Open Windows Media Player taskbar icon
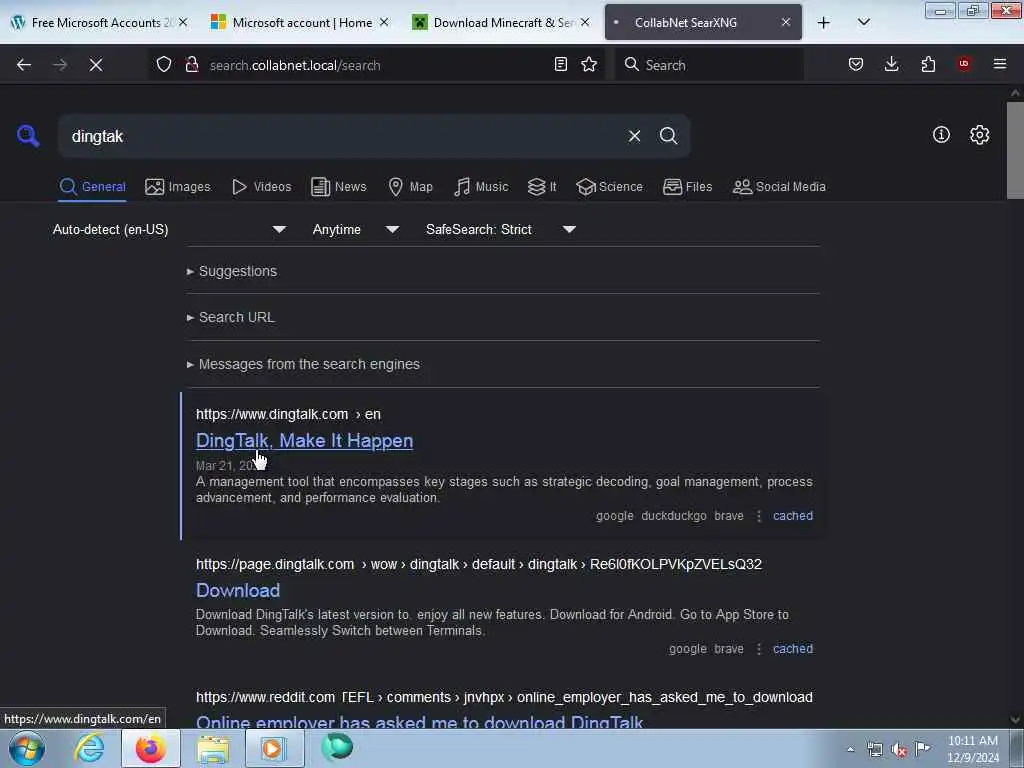This screenshot has height=768, width=1024. click(x=274, y=749)
